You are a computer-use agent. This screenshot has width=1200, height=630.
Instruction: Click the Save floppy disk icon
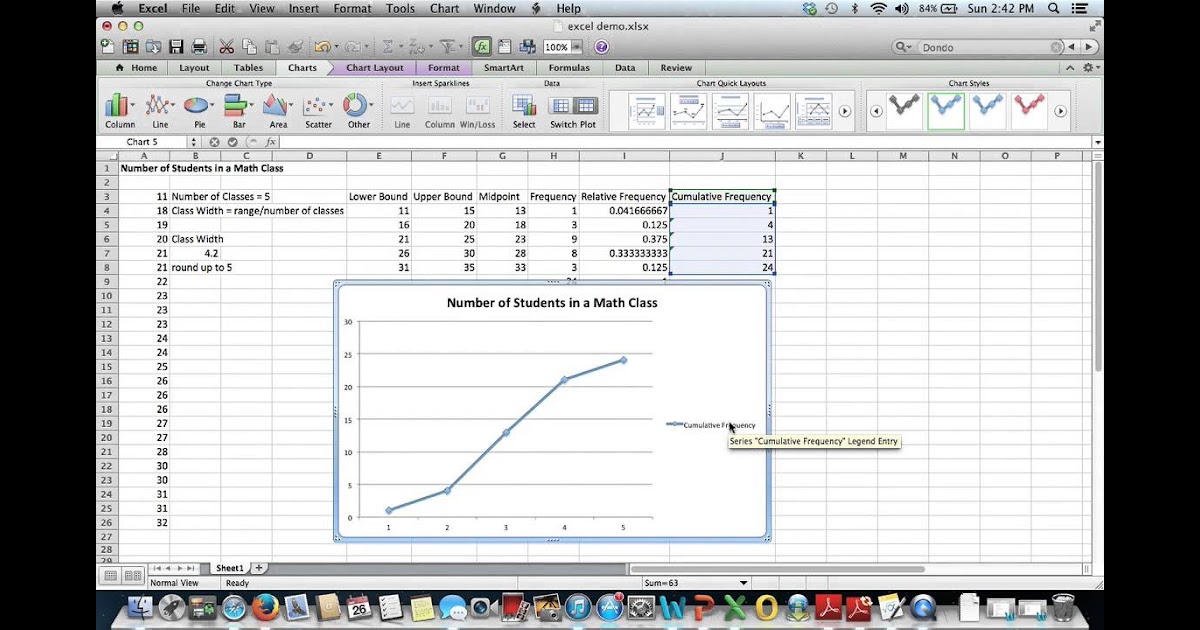[176, 47]
